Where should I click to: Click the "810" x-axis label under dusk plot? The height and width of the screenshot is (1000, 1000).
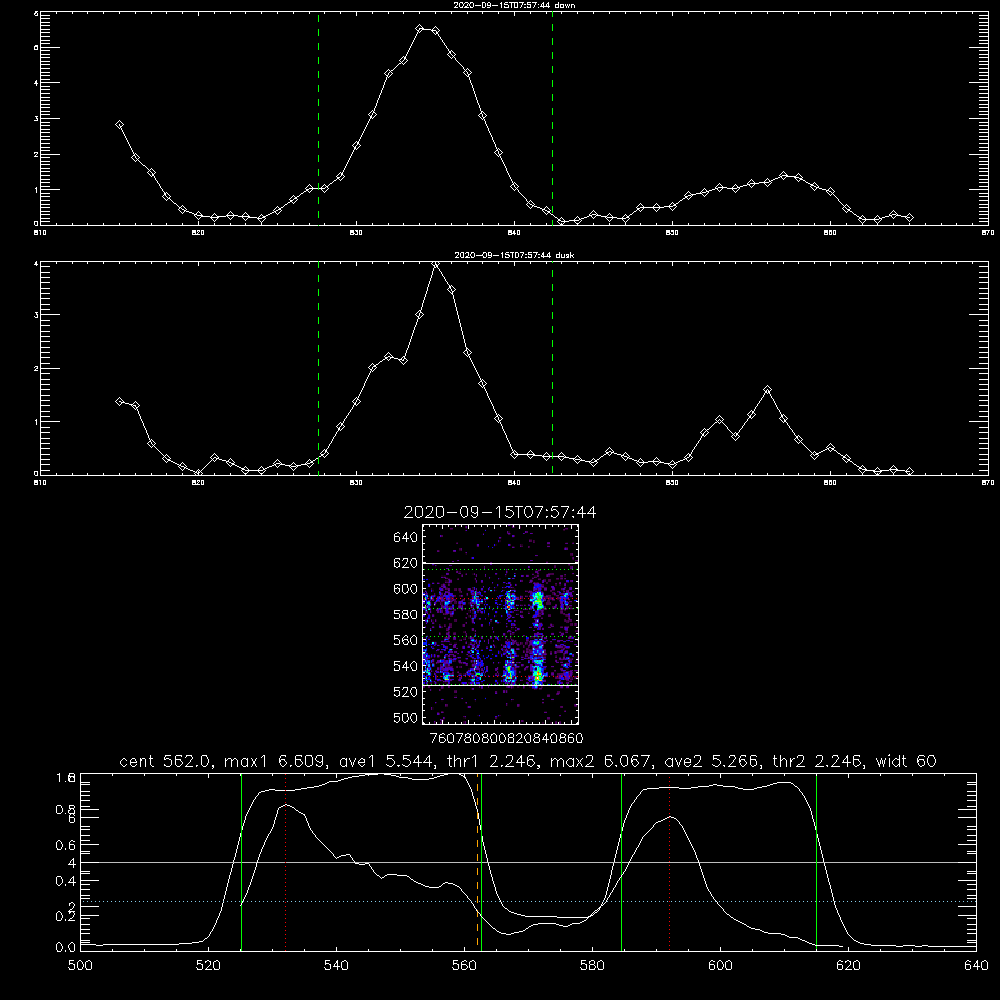click(x=40, y=483)
